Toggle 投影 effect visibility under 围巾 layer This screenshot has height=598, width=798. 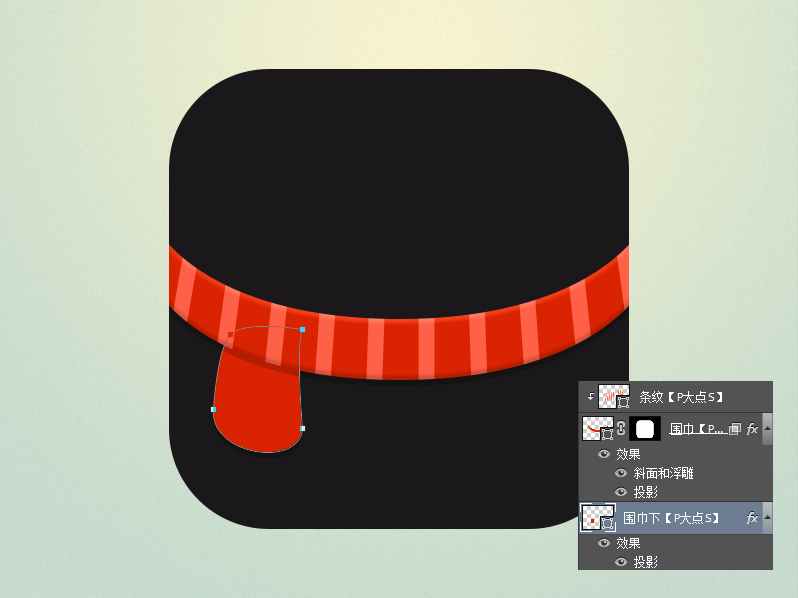click(621, 492)
